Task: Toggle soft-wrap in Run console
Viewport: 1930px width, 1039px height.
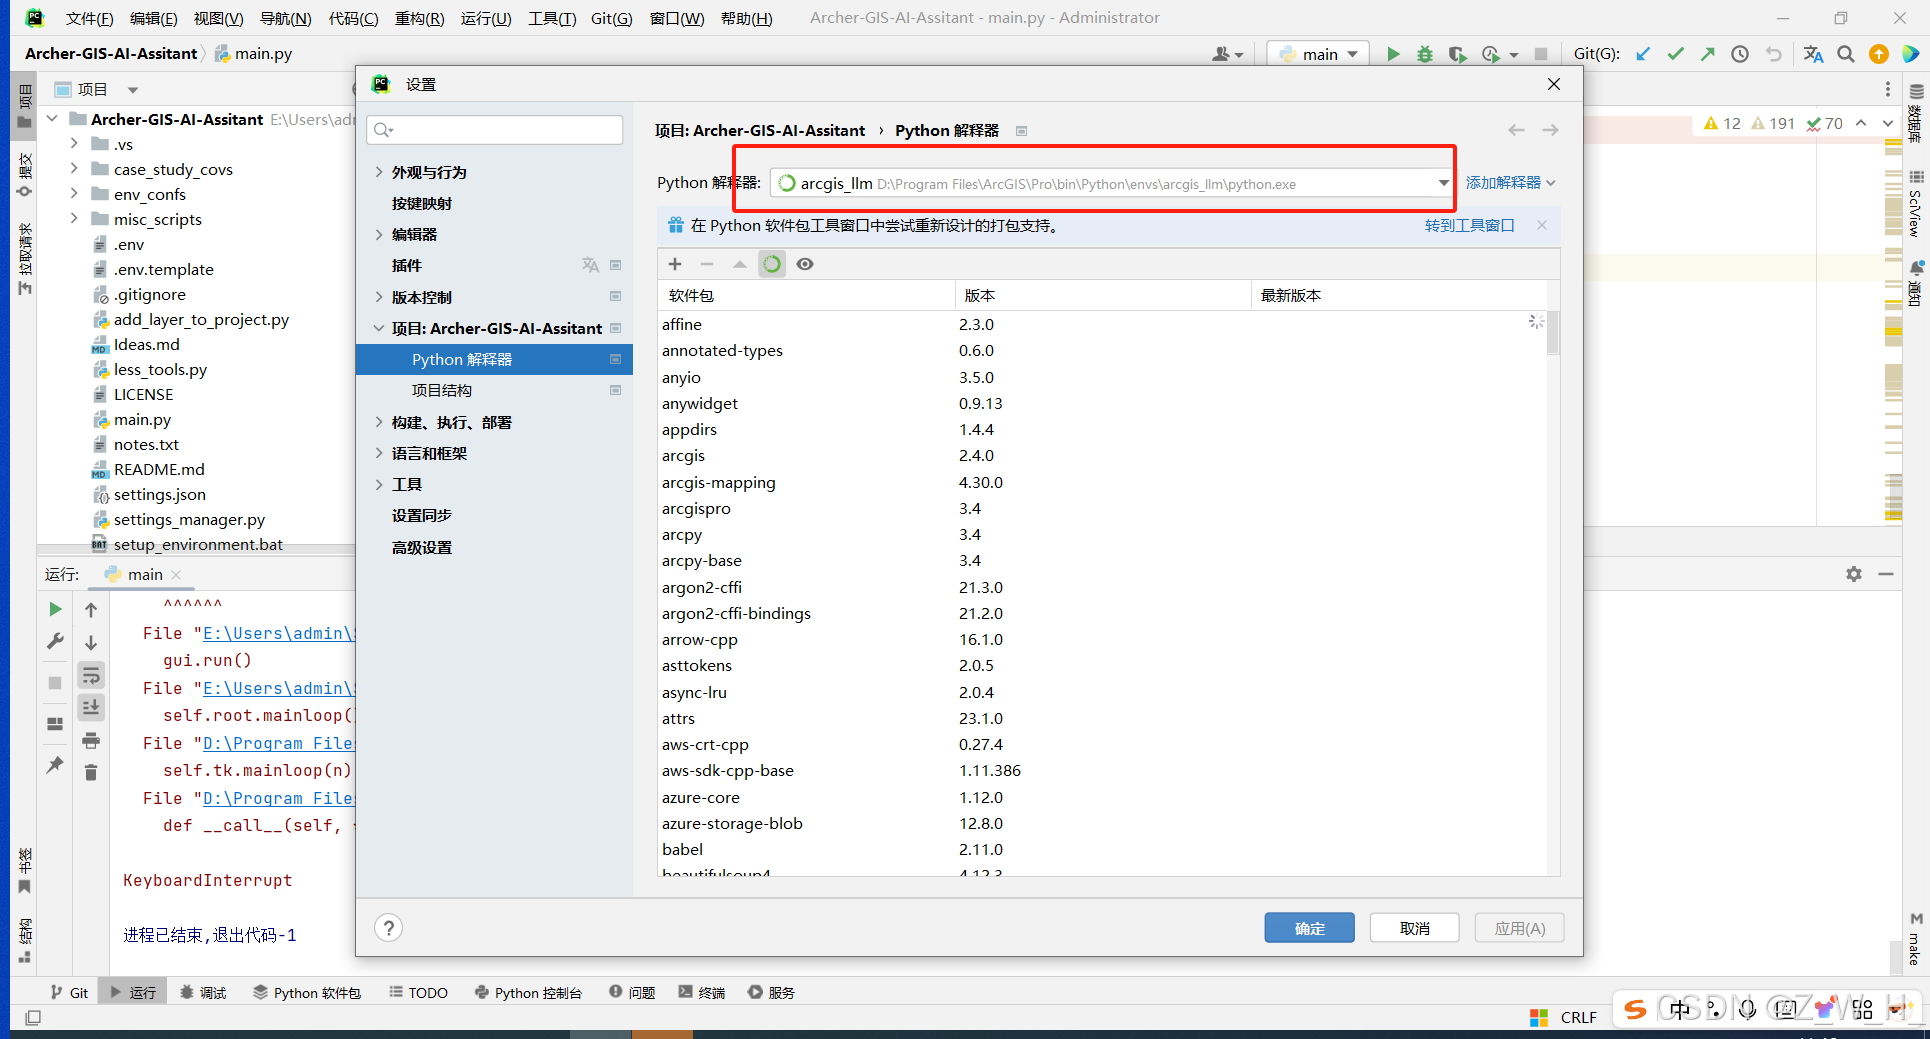Action: pyautogui.click(x=91, y=675)
